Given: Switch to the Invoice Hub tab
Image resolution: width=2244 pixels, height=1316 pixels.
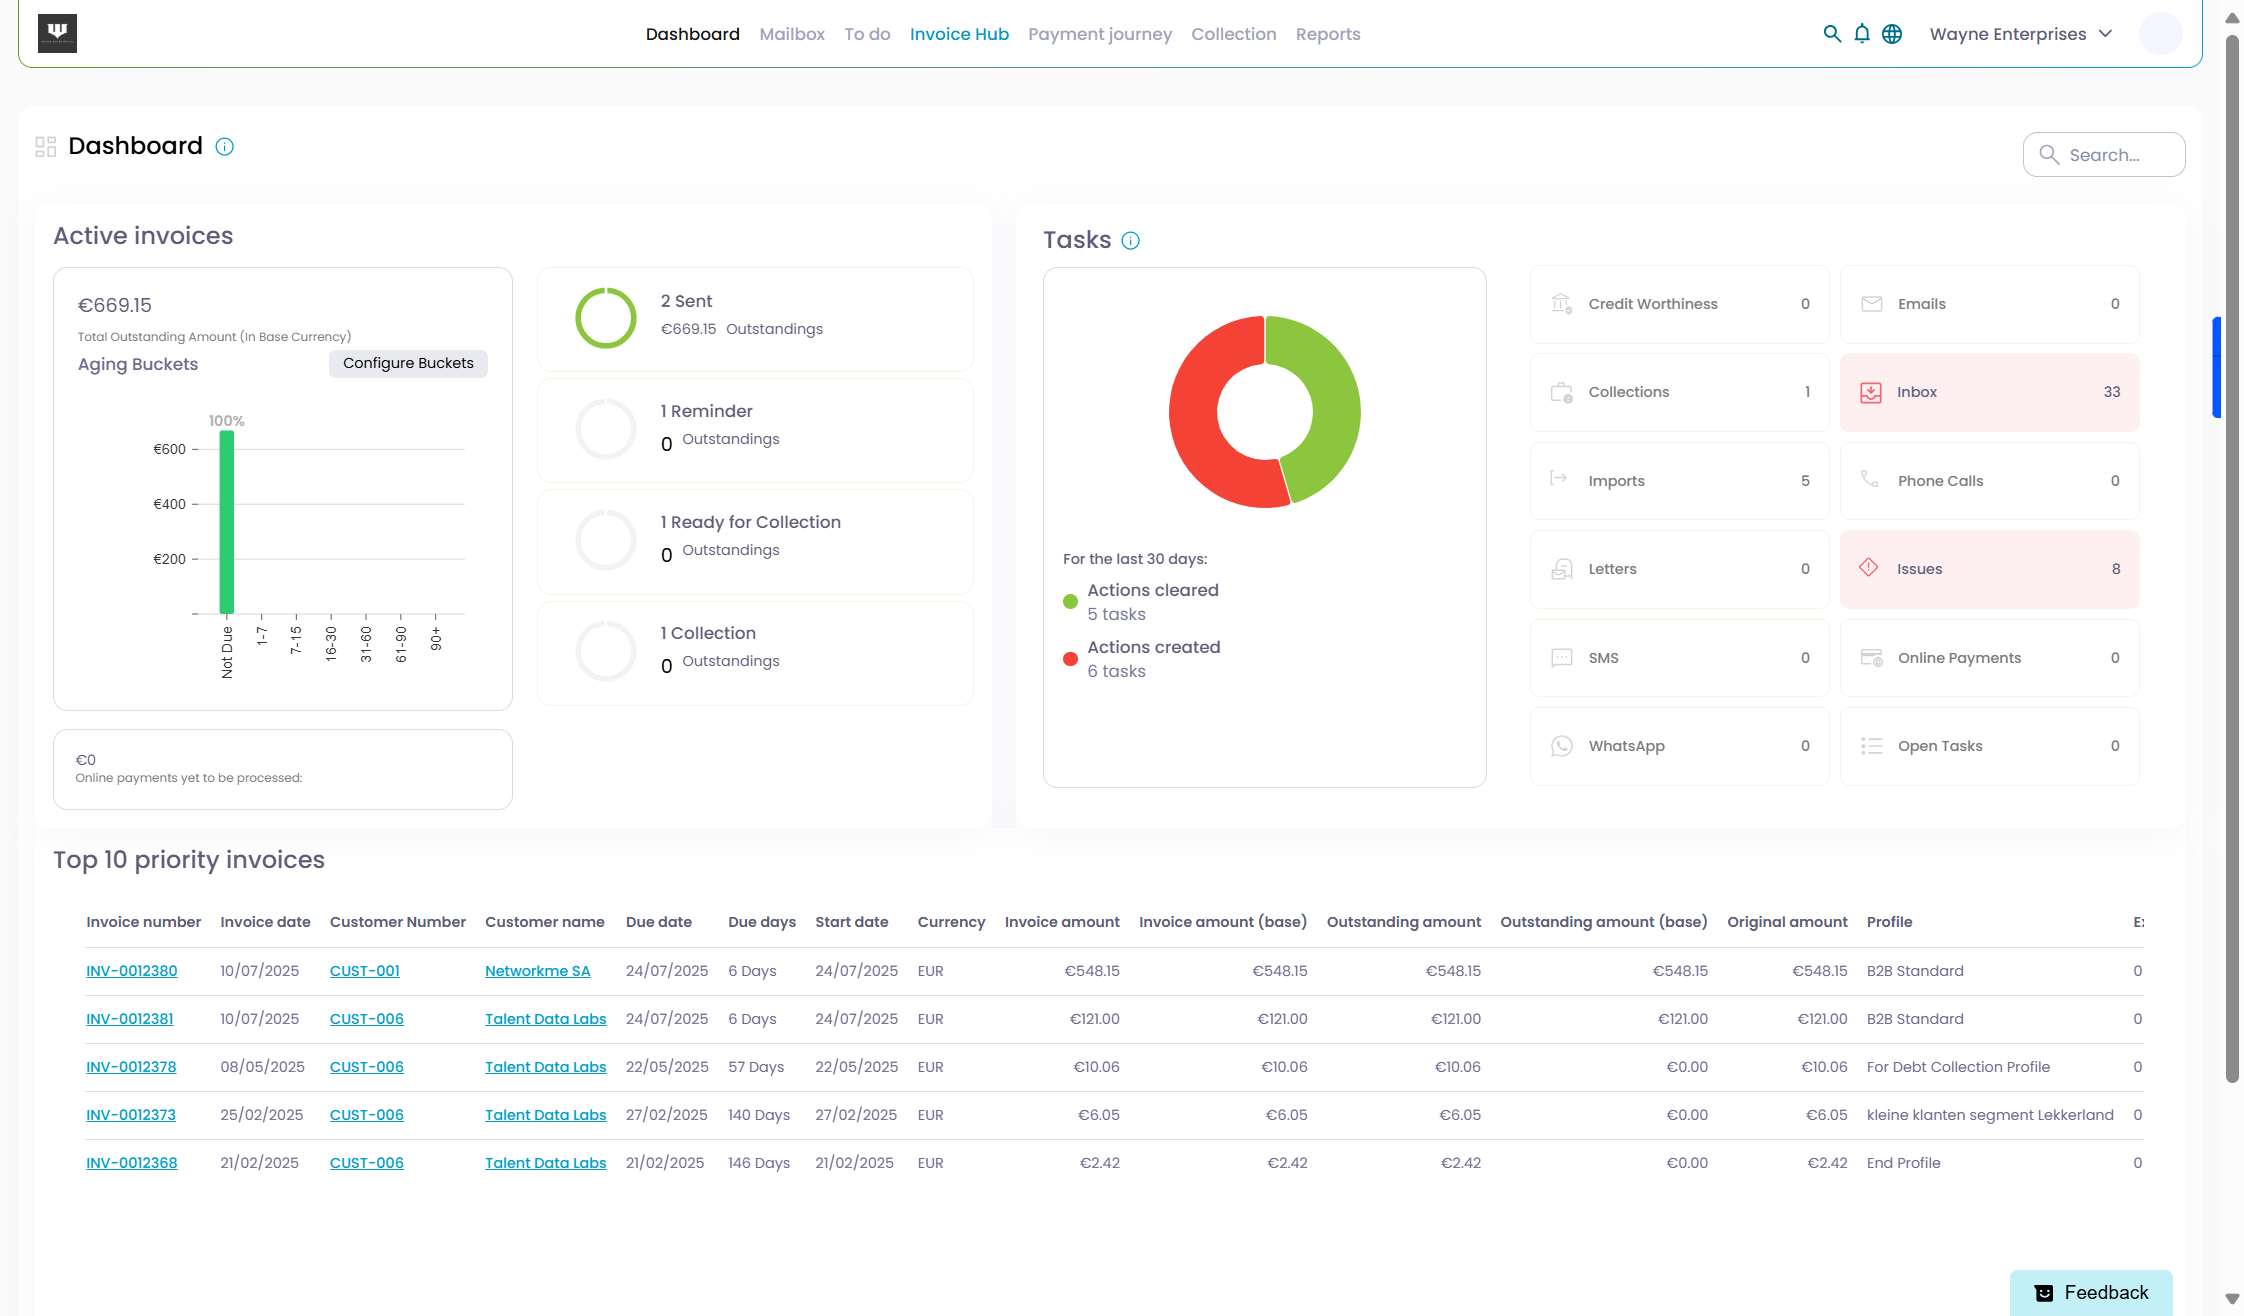Looking at the screenshot, I should pyautogui.click(x=959, y=34).
